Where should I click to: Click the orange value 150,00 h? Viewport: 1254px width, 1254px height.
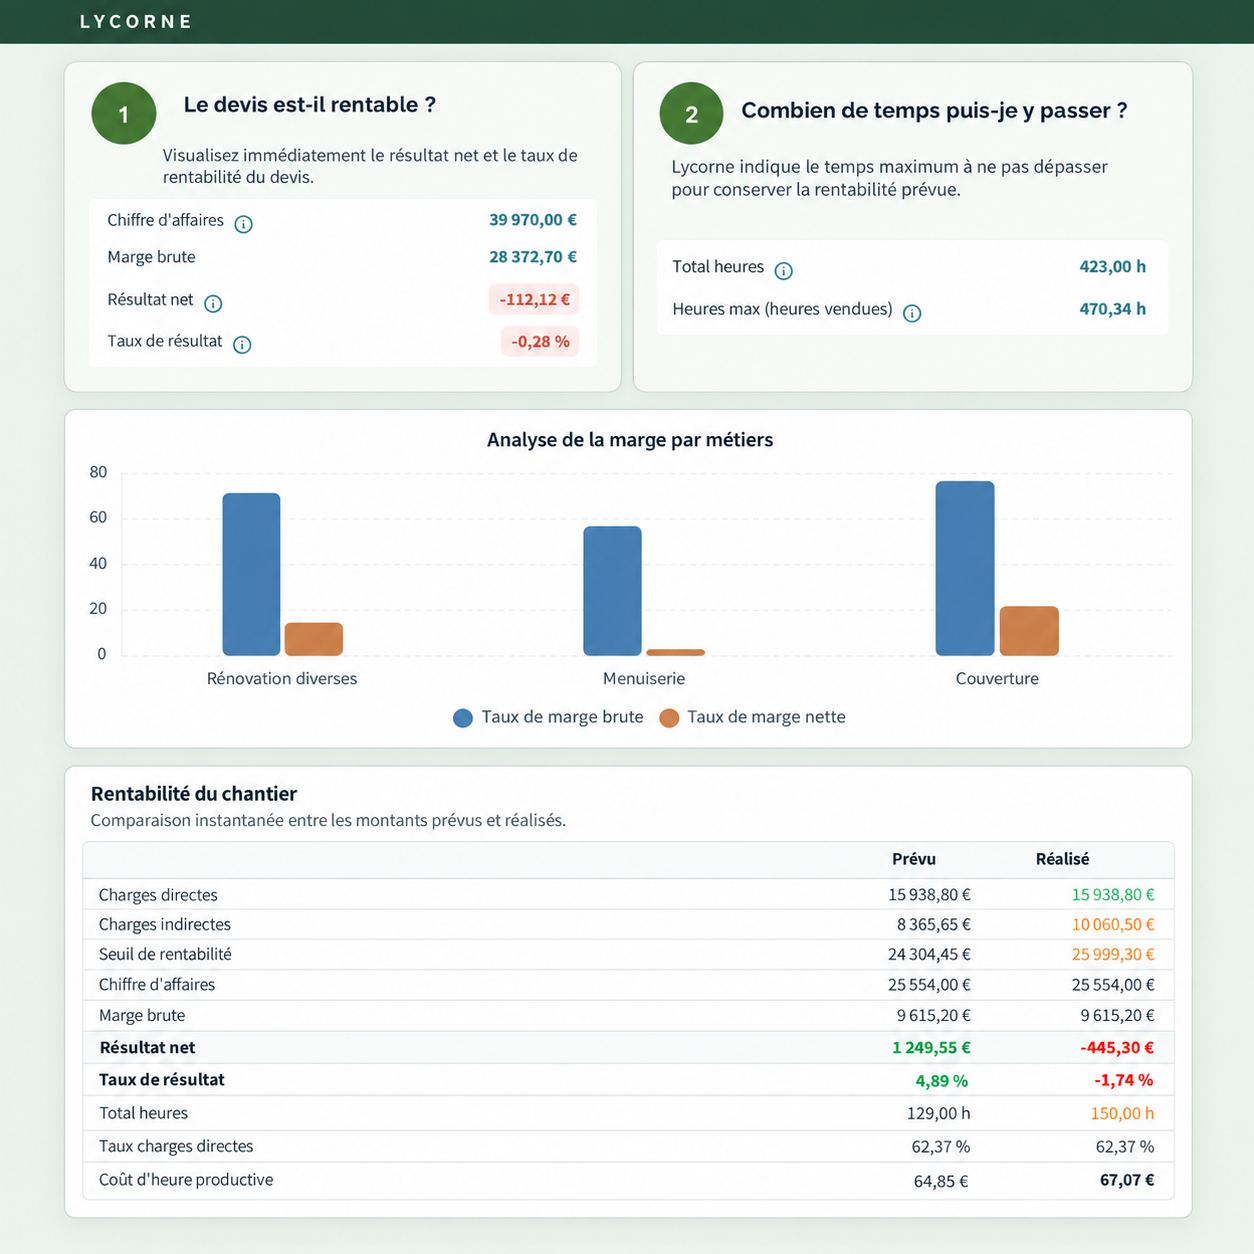1122,1114
